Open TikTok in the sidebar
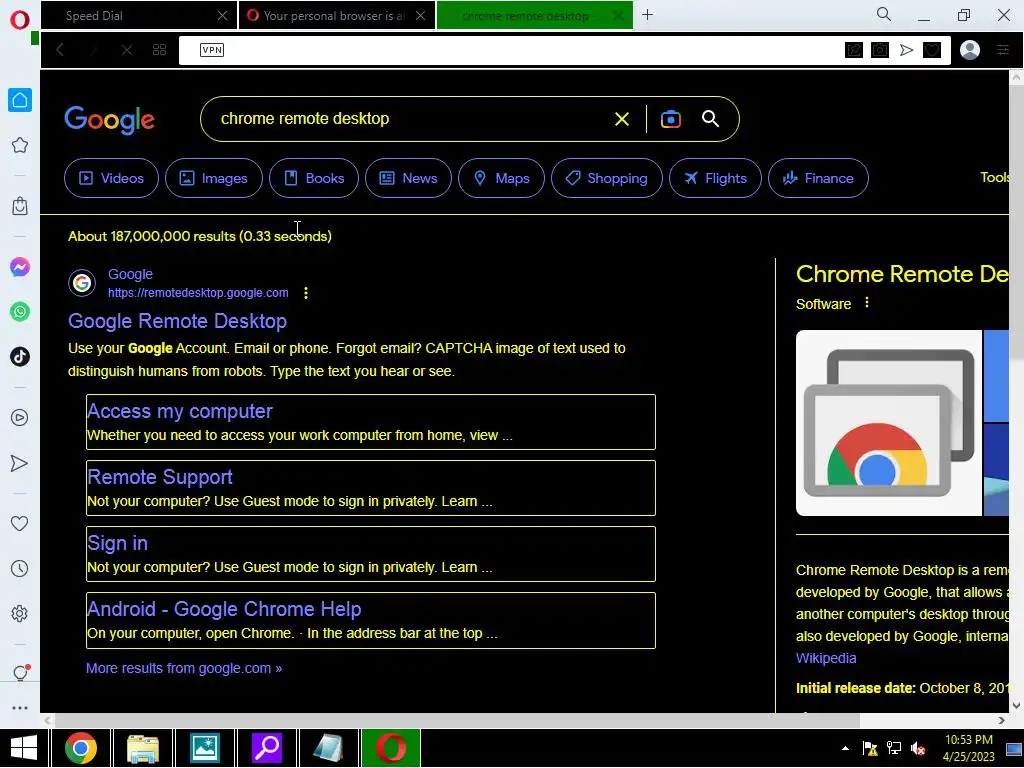This screenshot has width=1024, height=768. 20,357
